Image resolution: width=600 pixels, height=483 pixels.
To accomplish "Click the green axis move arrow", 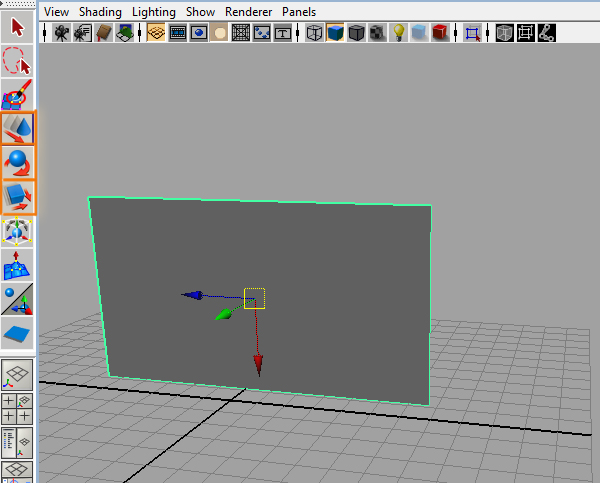I will coord(223,314).
